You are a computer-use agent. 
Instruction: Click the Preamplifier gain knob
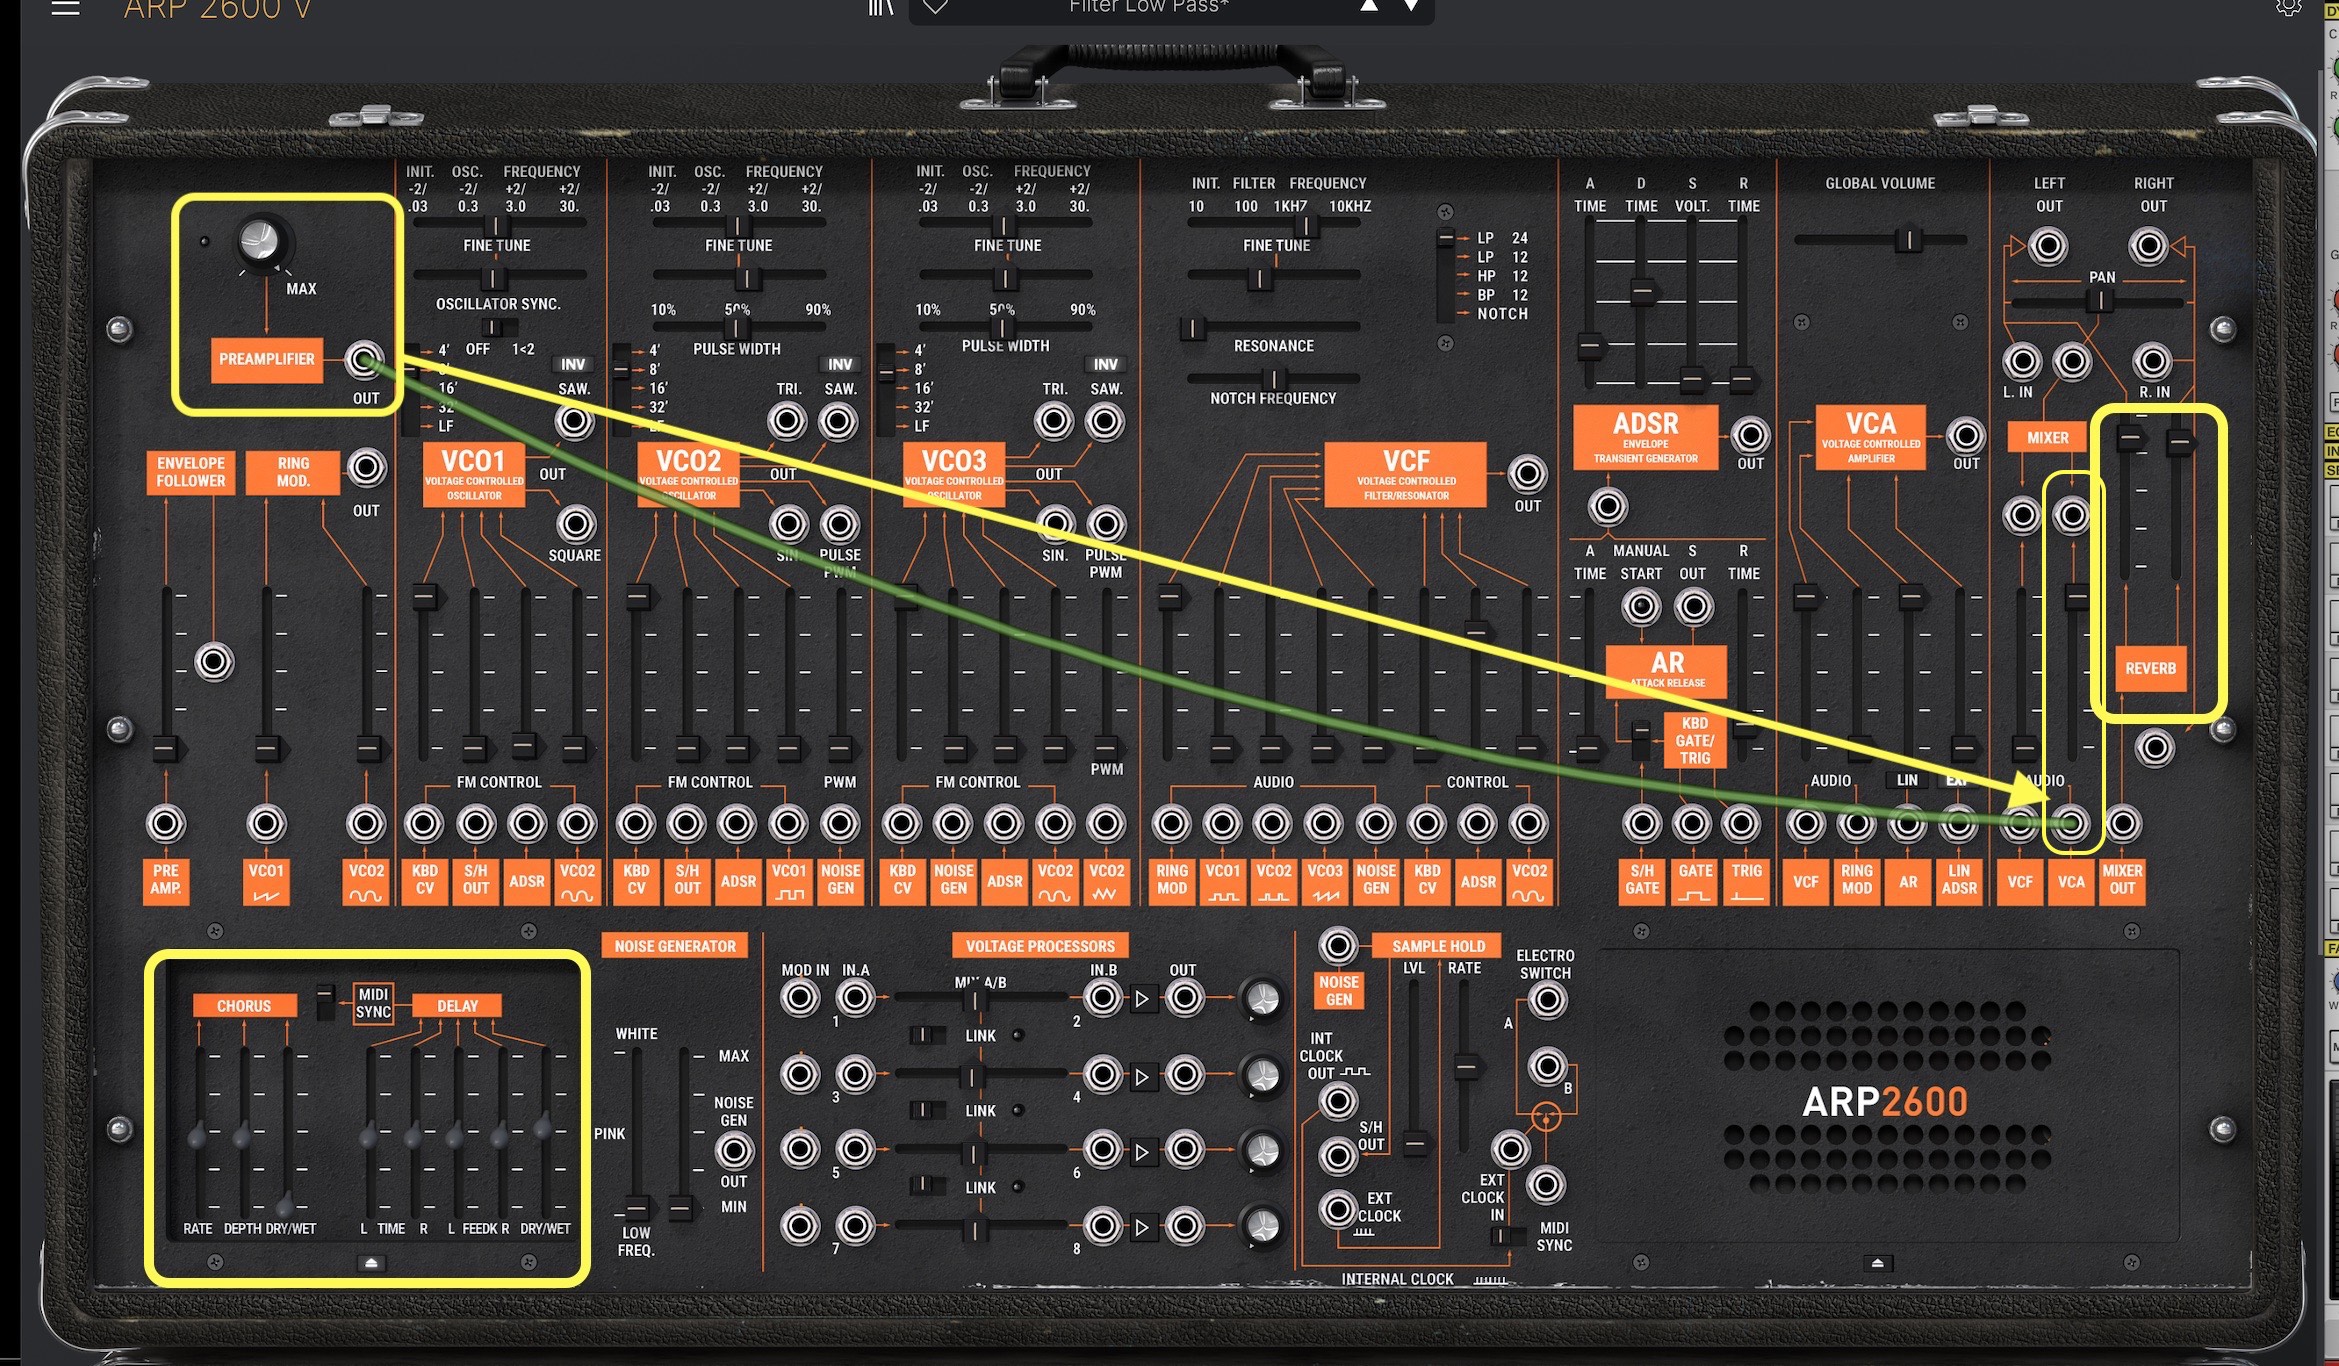pyautogui.click(x=260, y=242)
